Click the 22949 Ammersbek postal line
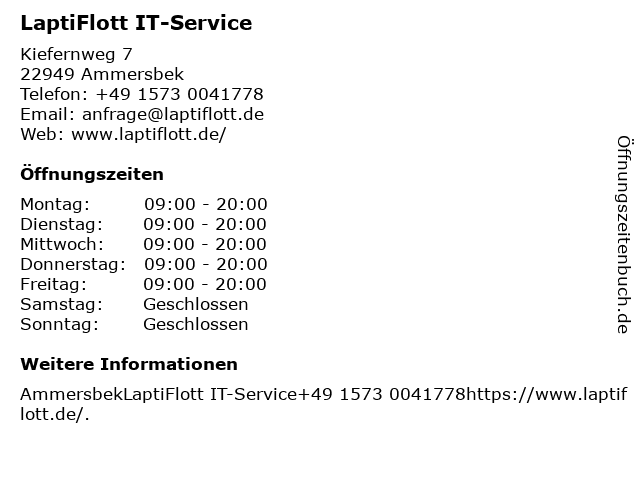Screen dimensions: 640x480 click(x=102, y=74)
